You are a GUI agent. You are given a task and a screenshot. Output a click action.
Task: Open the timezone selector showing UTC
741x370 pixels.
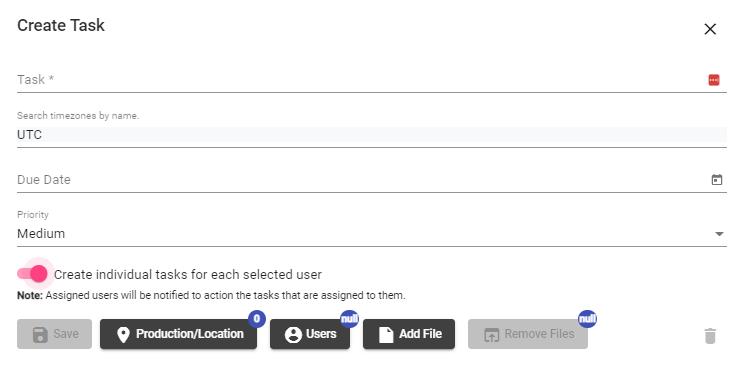[x=371, y=135]
